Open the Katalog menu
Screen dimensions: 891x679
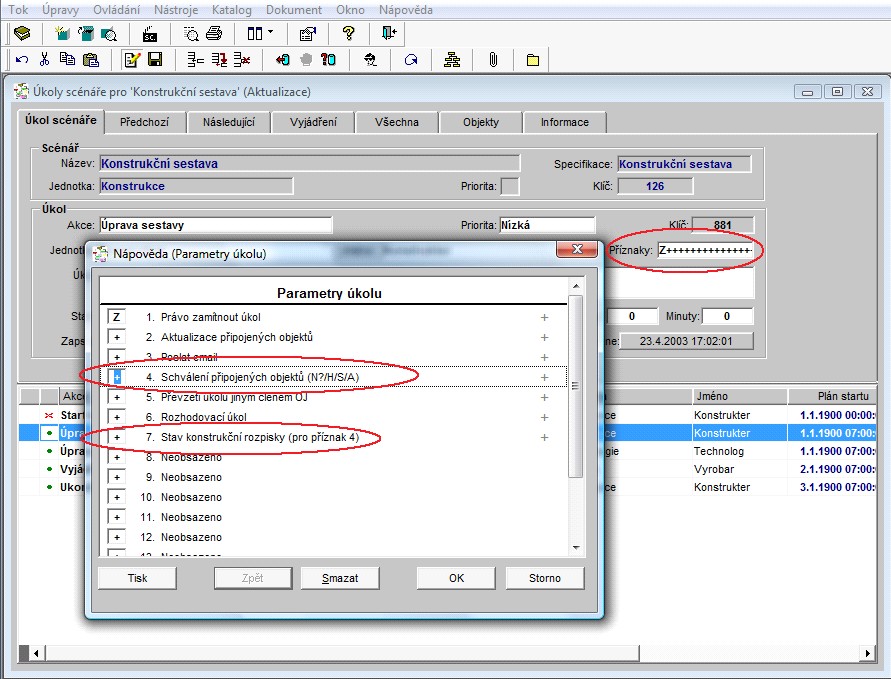[x=231, y=10]
